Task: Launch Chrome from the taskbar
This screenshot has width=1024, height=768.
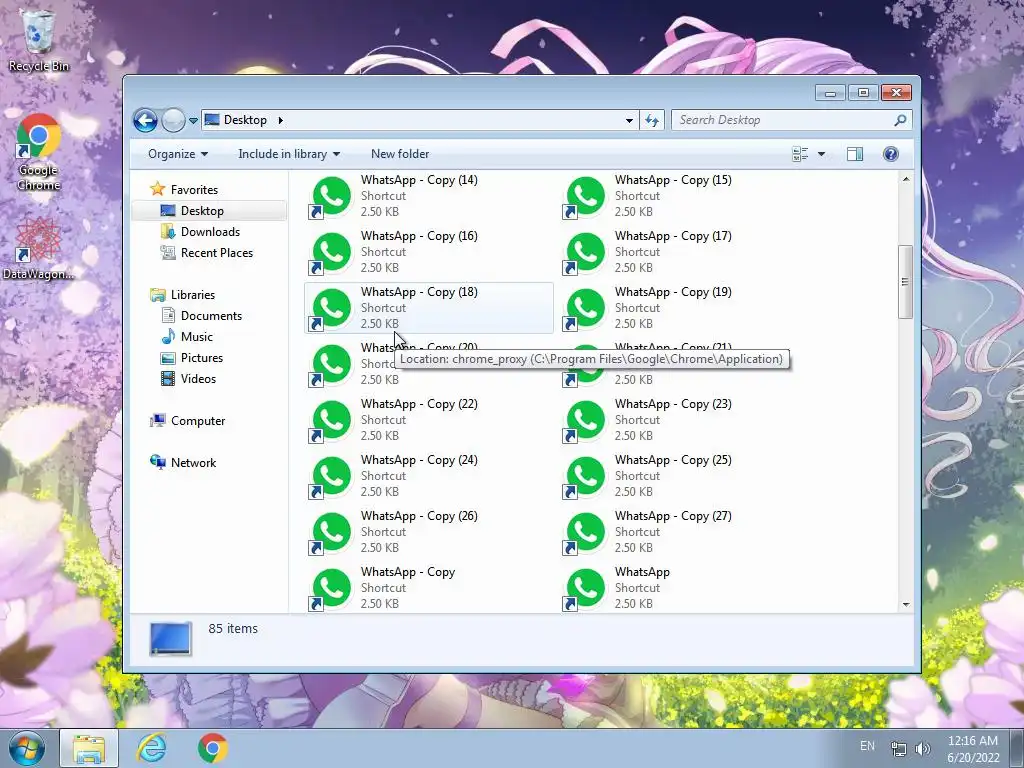Action: click(212, 748)
